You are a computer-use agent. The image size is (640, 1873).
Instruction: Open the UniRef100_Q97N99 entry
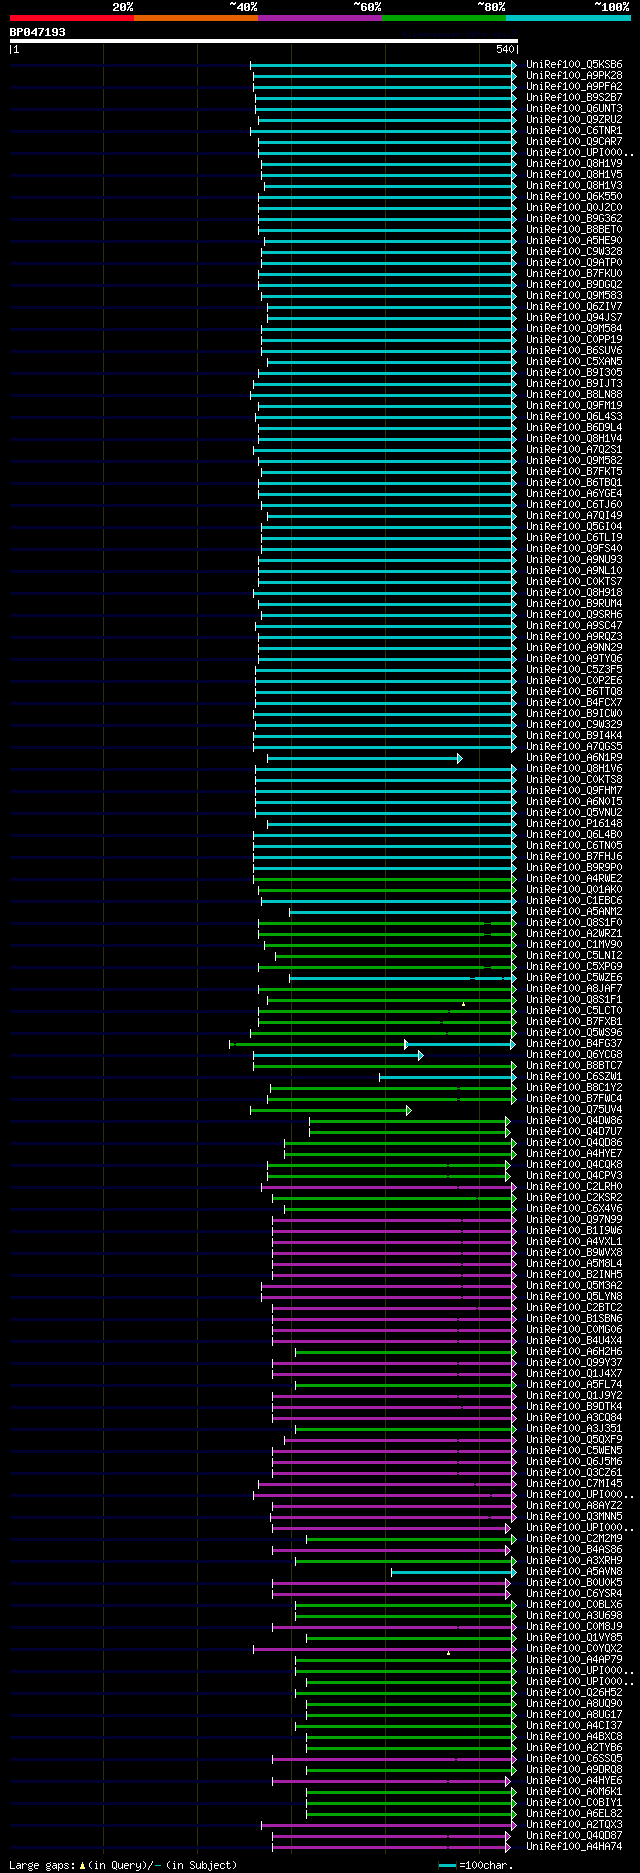tap(574, 1219)
